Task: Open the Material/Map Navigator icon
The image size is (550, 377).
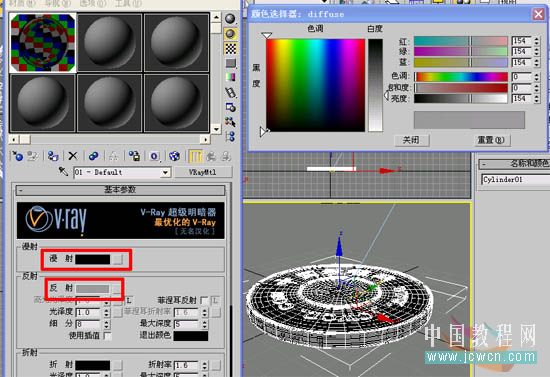Action: (230, 136)
